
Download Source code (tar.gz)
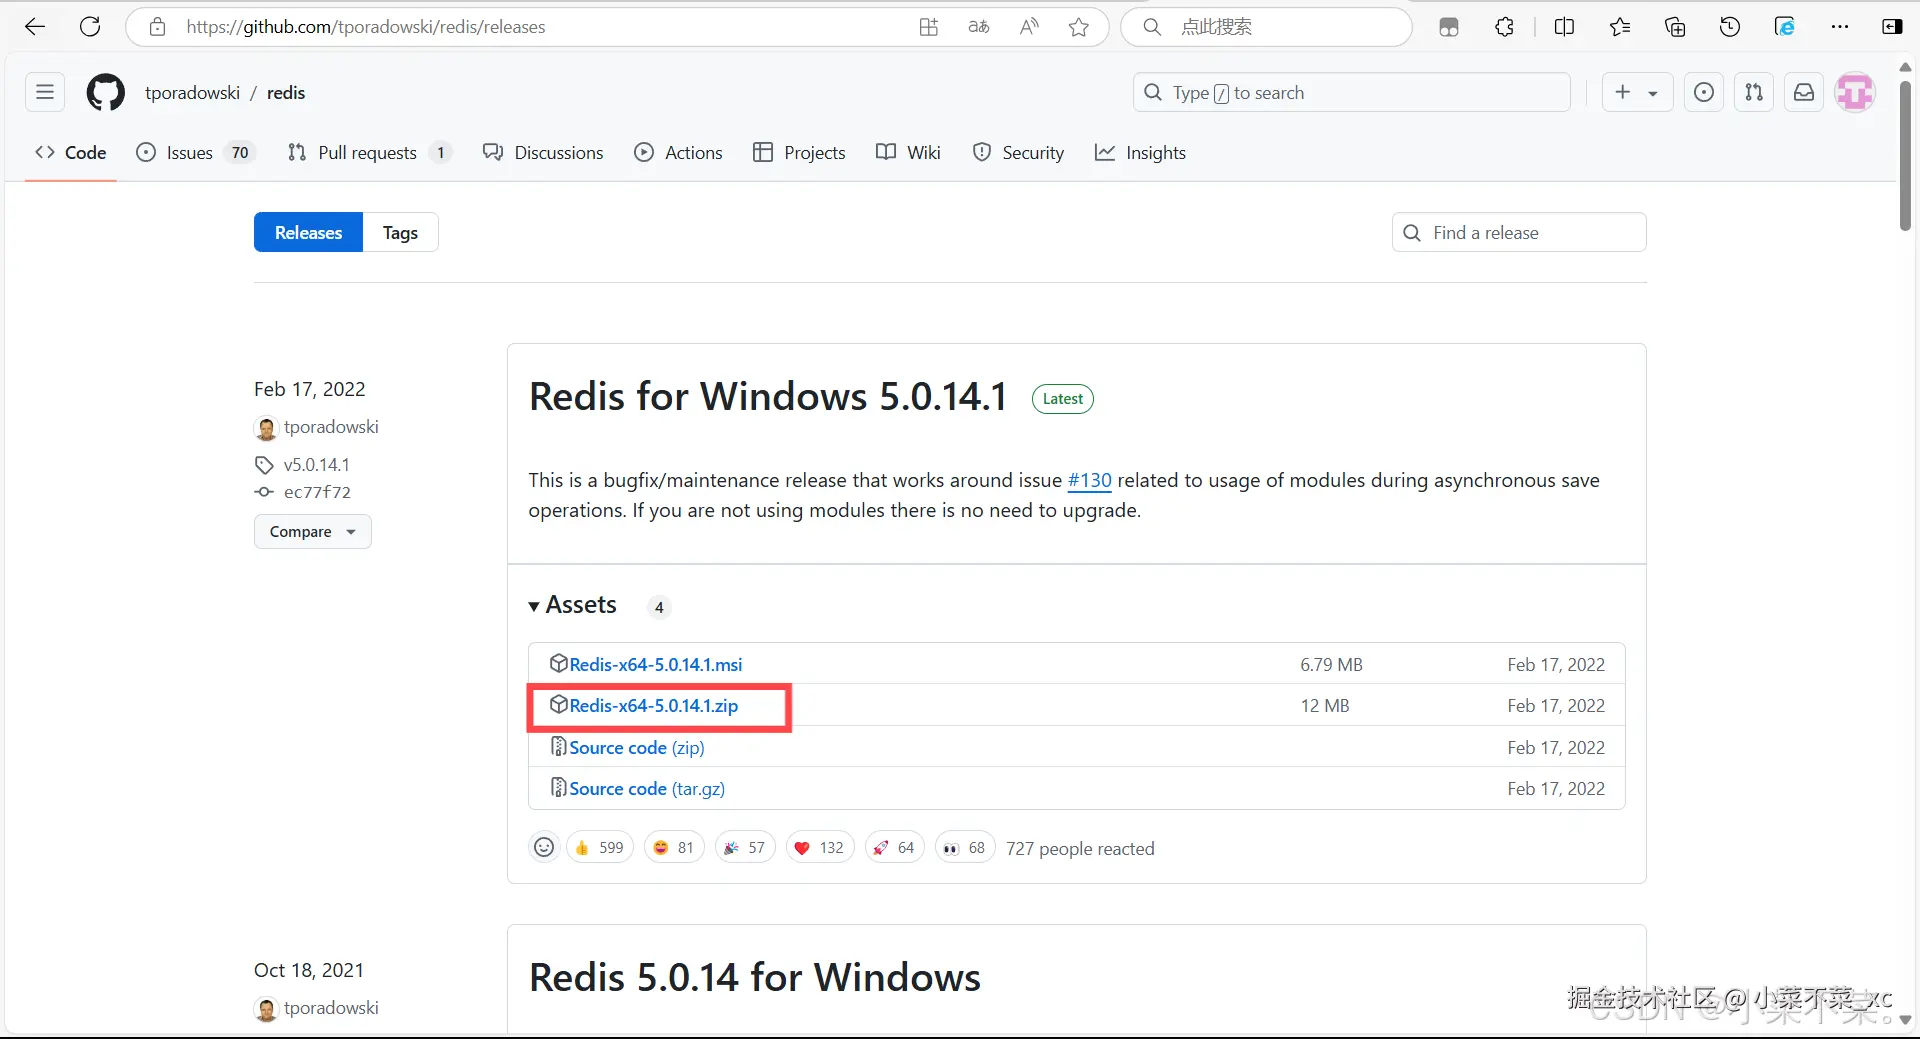647,788
